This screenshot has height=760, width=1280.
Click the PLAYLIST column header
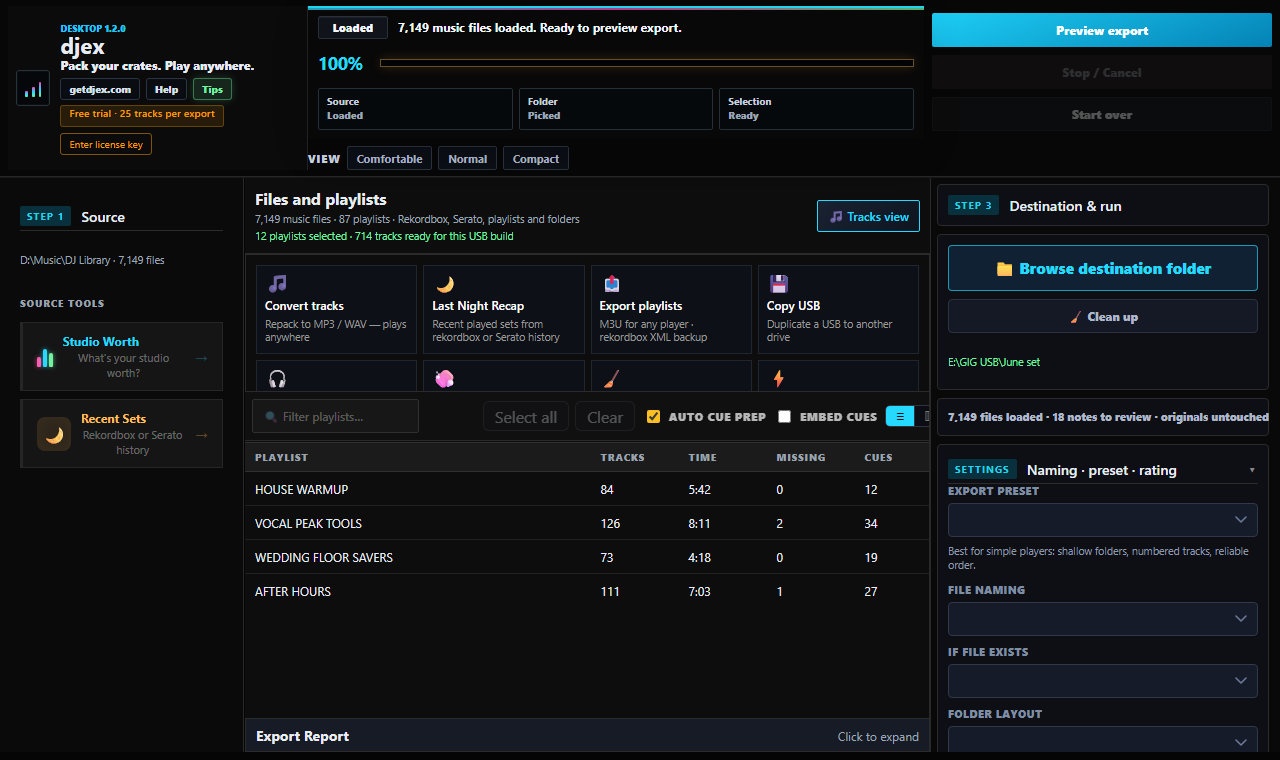coord(282,457)
